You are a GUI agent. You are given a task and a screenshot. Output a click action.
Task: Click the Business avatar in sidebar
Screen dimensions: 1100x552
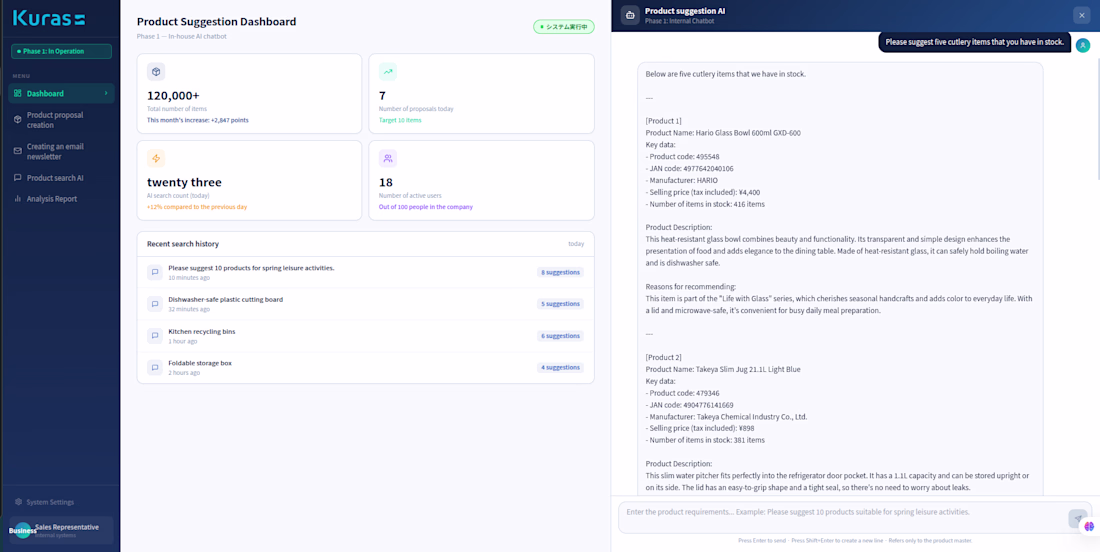[x=22, y=530]
